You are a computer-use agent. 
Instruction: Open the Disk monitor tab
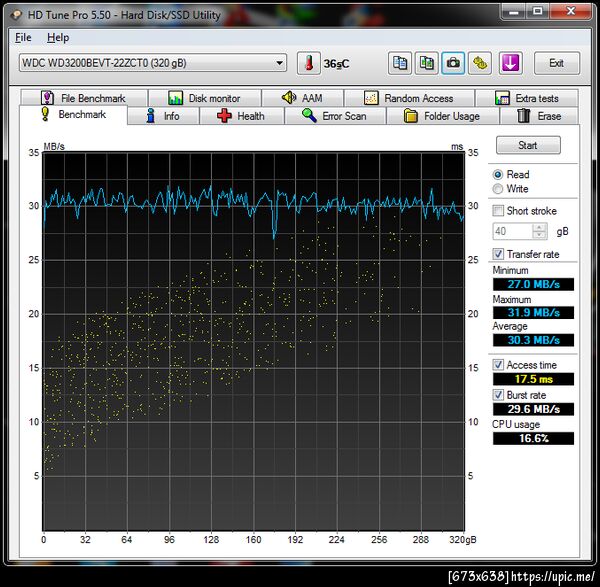click(x=205, y=98)
